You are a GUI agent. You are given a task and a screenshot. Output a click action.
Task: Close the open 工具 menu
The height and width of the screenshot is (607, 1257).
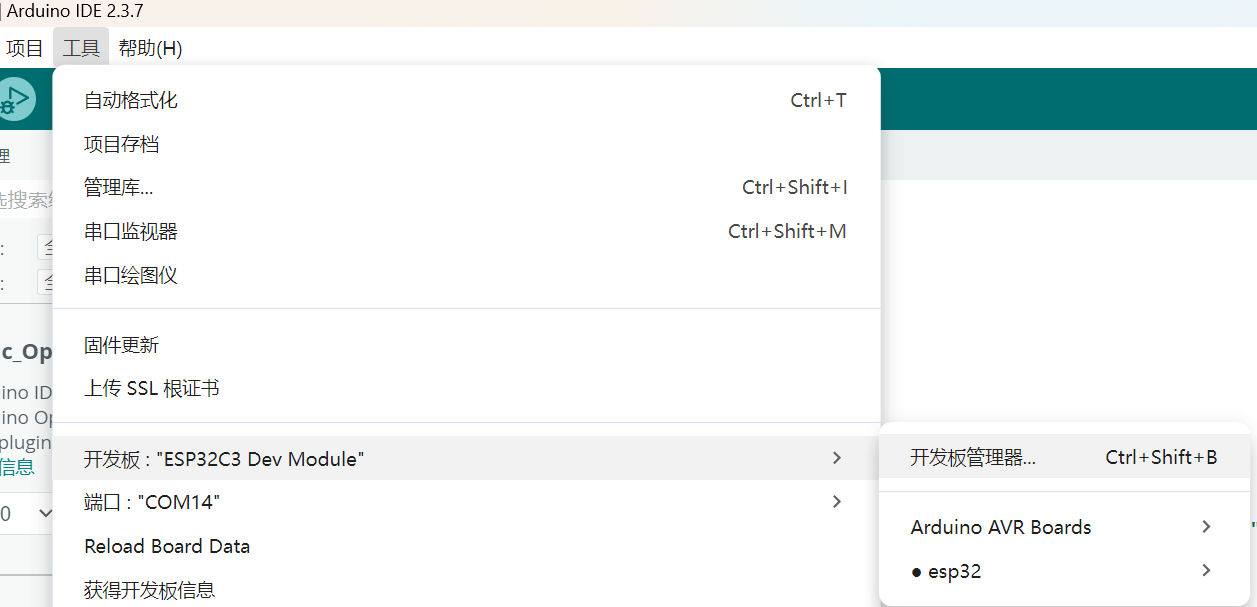click(81, 48)
